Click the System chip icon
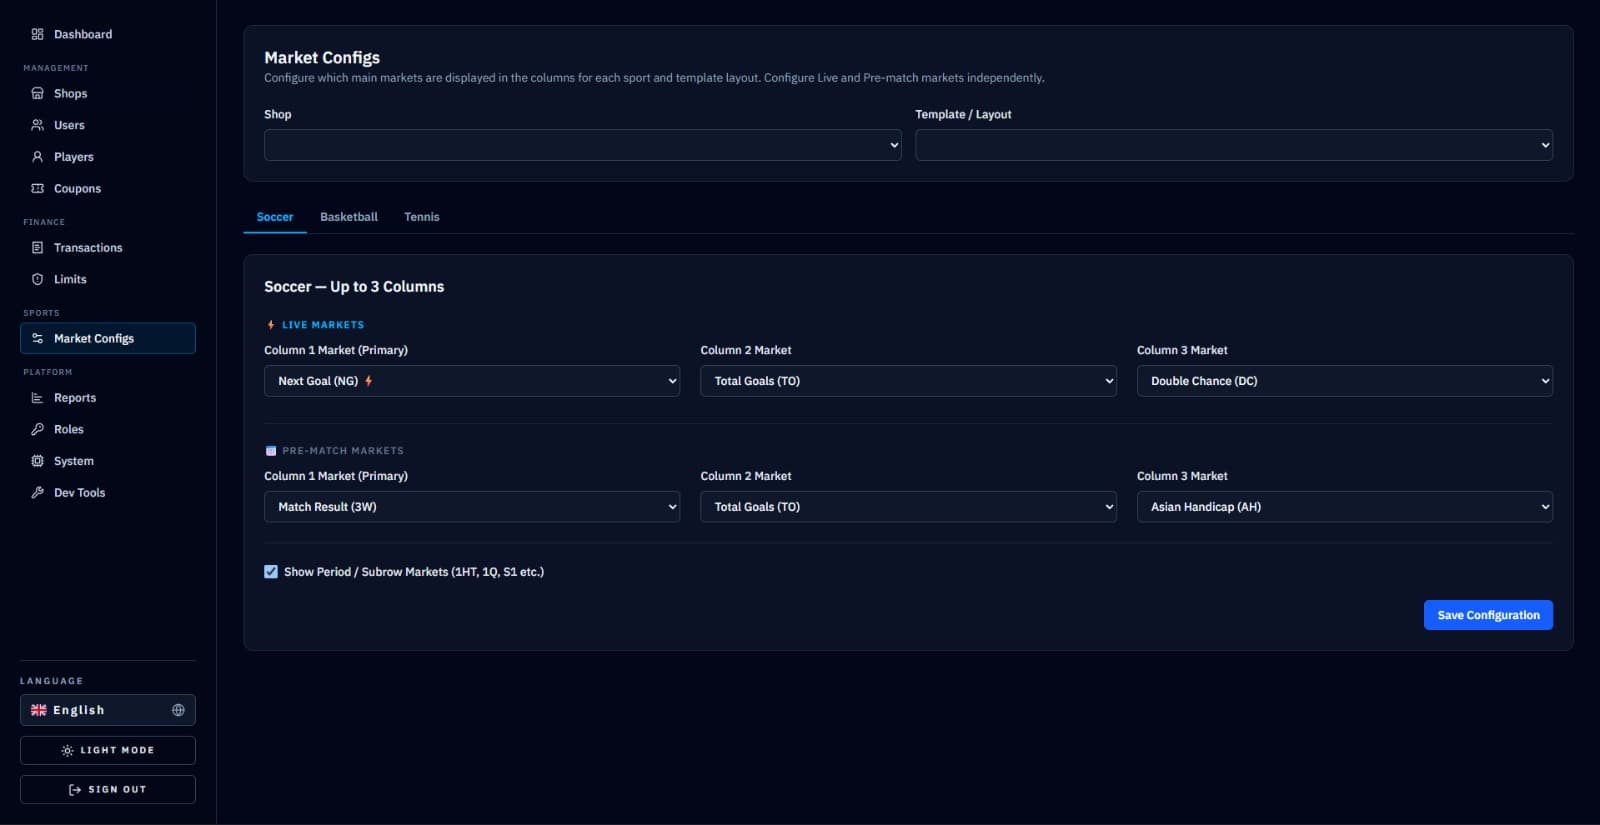This screenshot has width=1600, height=825. (x=37, y=461)
